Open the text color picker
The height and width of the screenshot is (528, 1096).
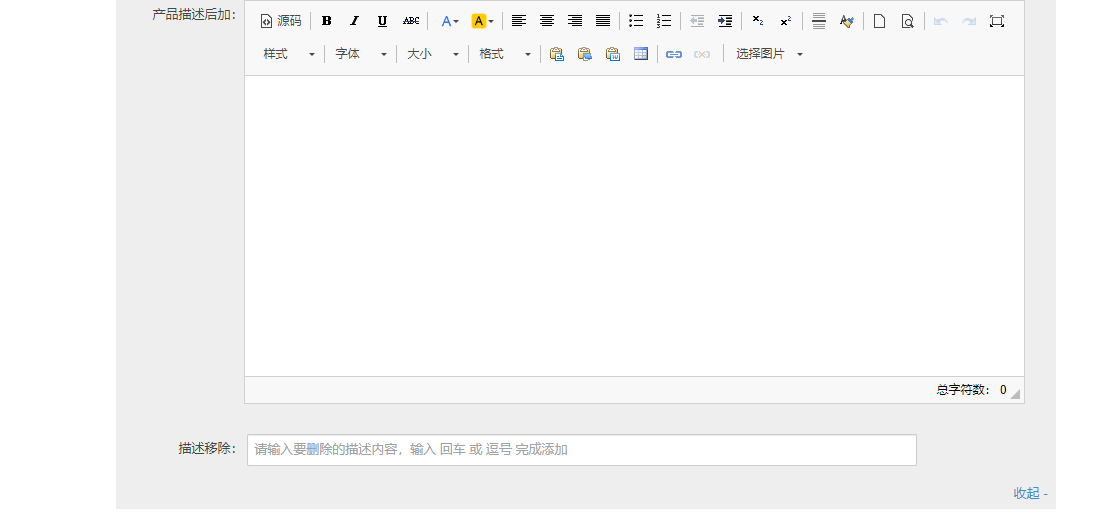pos(450,21)
